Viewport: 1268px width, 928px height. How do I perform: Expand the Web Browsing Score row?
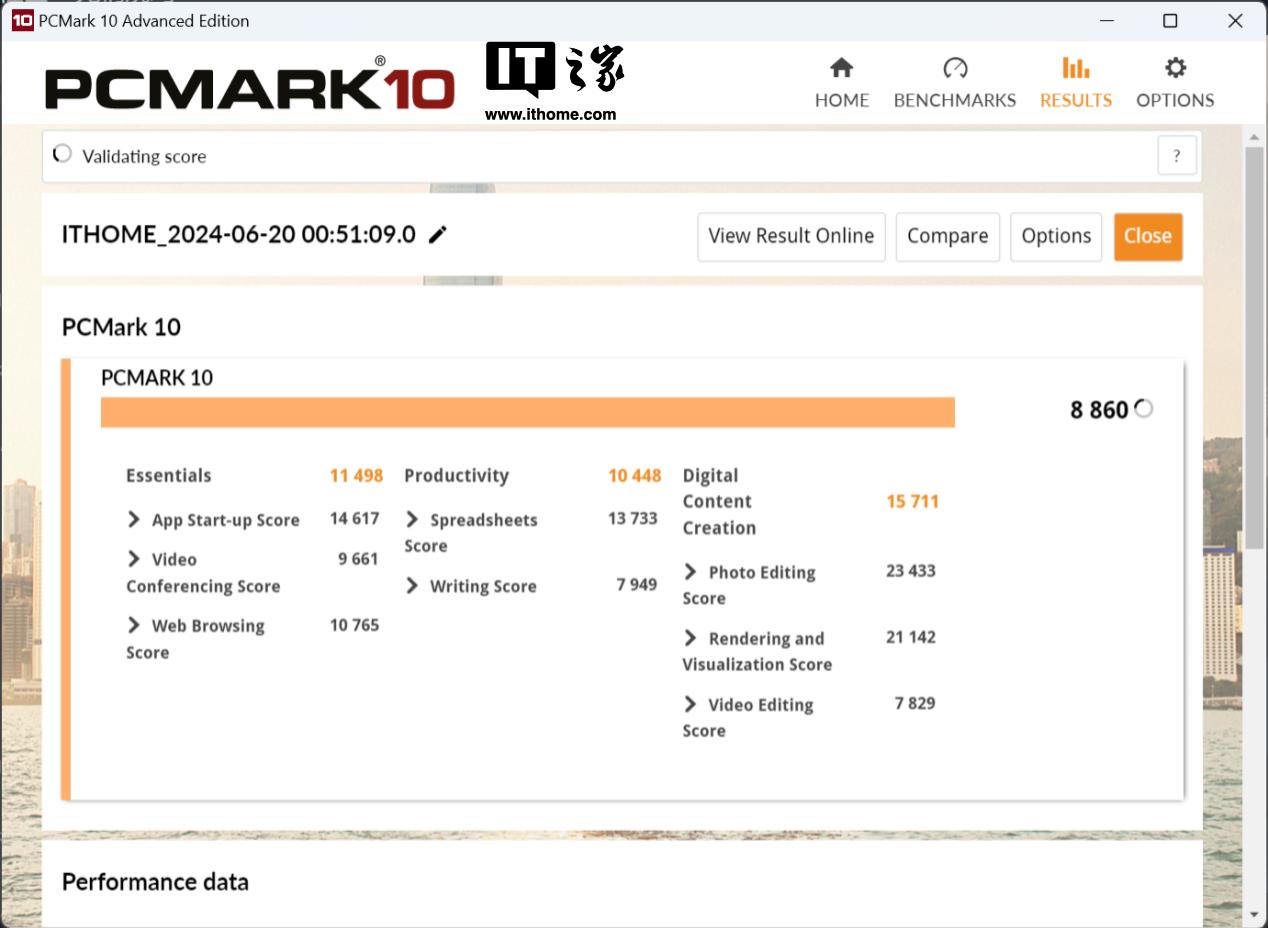(134, 625)
